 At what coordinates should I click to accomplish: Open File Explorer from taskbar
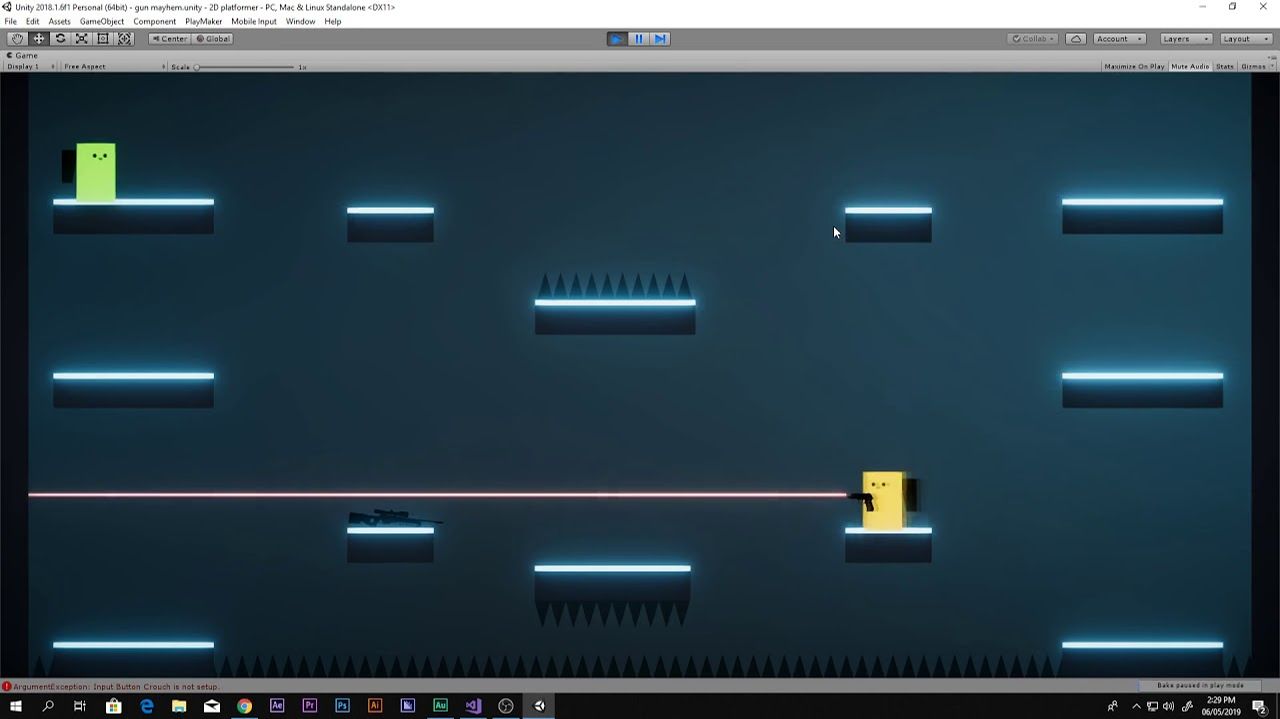(x=179, y=706)
